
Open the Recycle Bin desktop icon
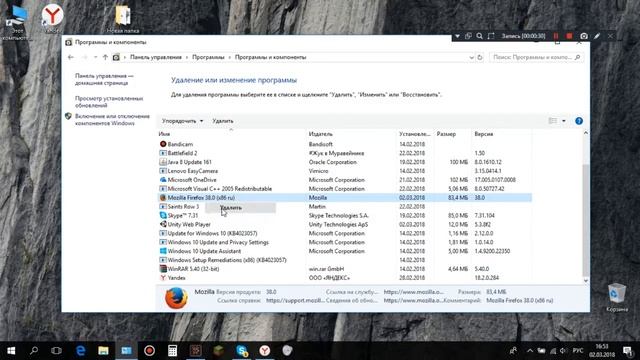[x=617, y=297]
